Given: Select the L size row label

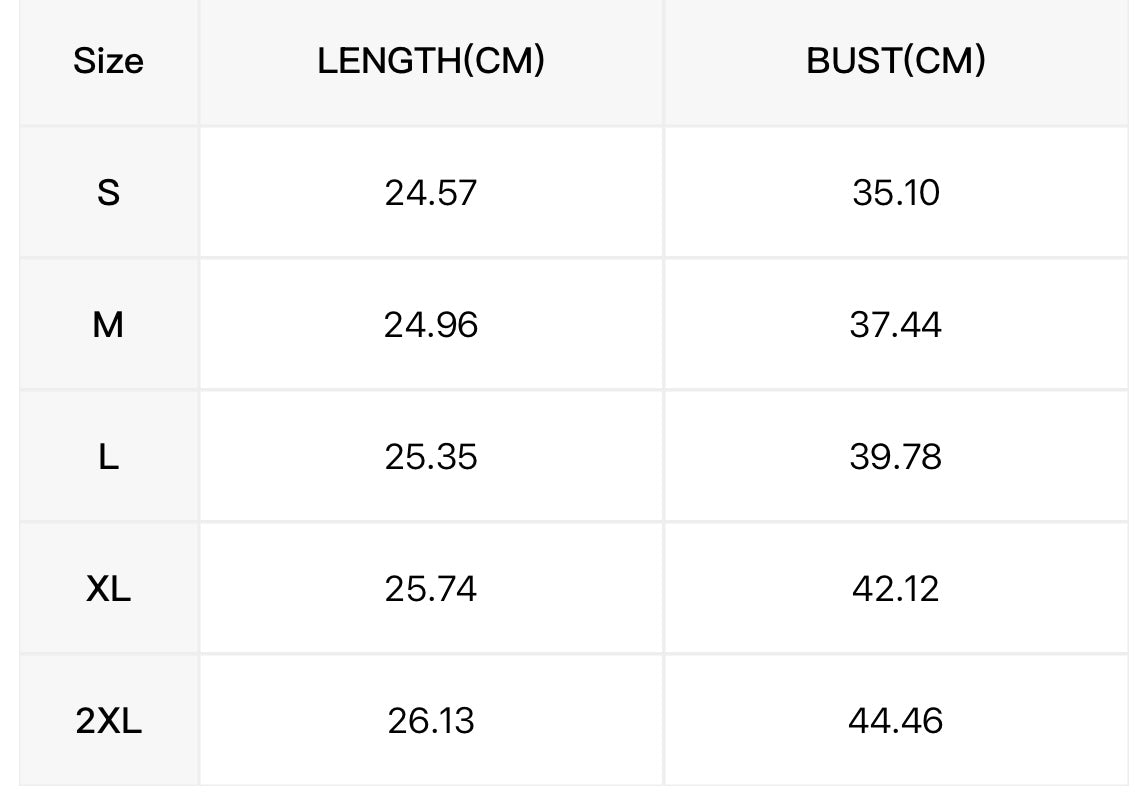Looking at the screenshot, I should pos(108,457).
